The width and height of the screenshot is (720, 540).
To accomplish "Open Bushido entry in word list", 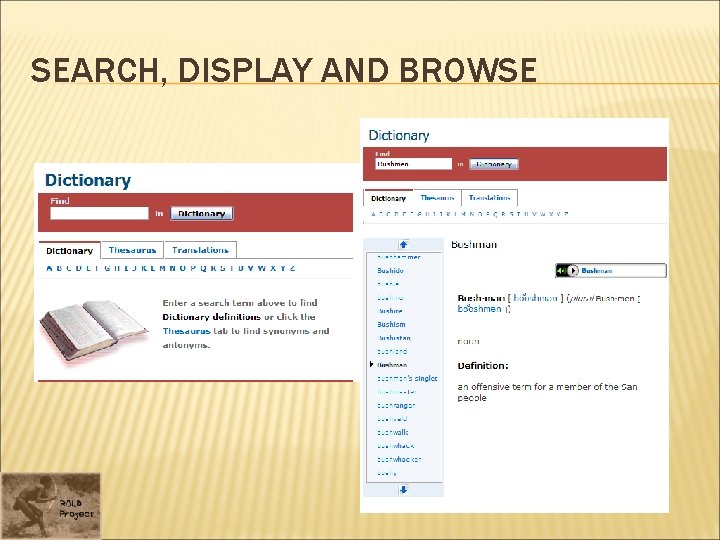I will pos(390,270).
